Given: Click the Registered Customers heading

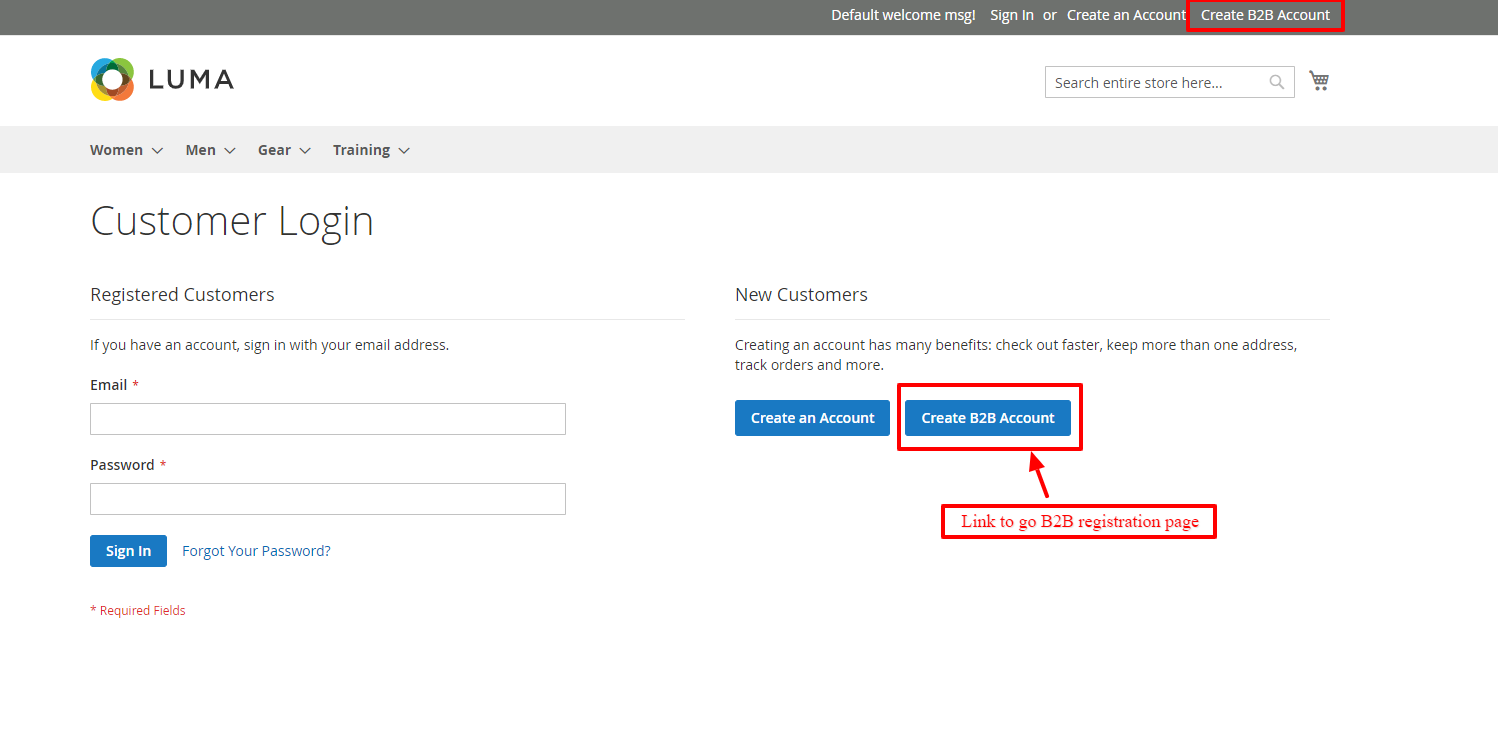Looking at the screenshot, I should (x=182, y=295).
